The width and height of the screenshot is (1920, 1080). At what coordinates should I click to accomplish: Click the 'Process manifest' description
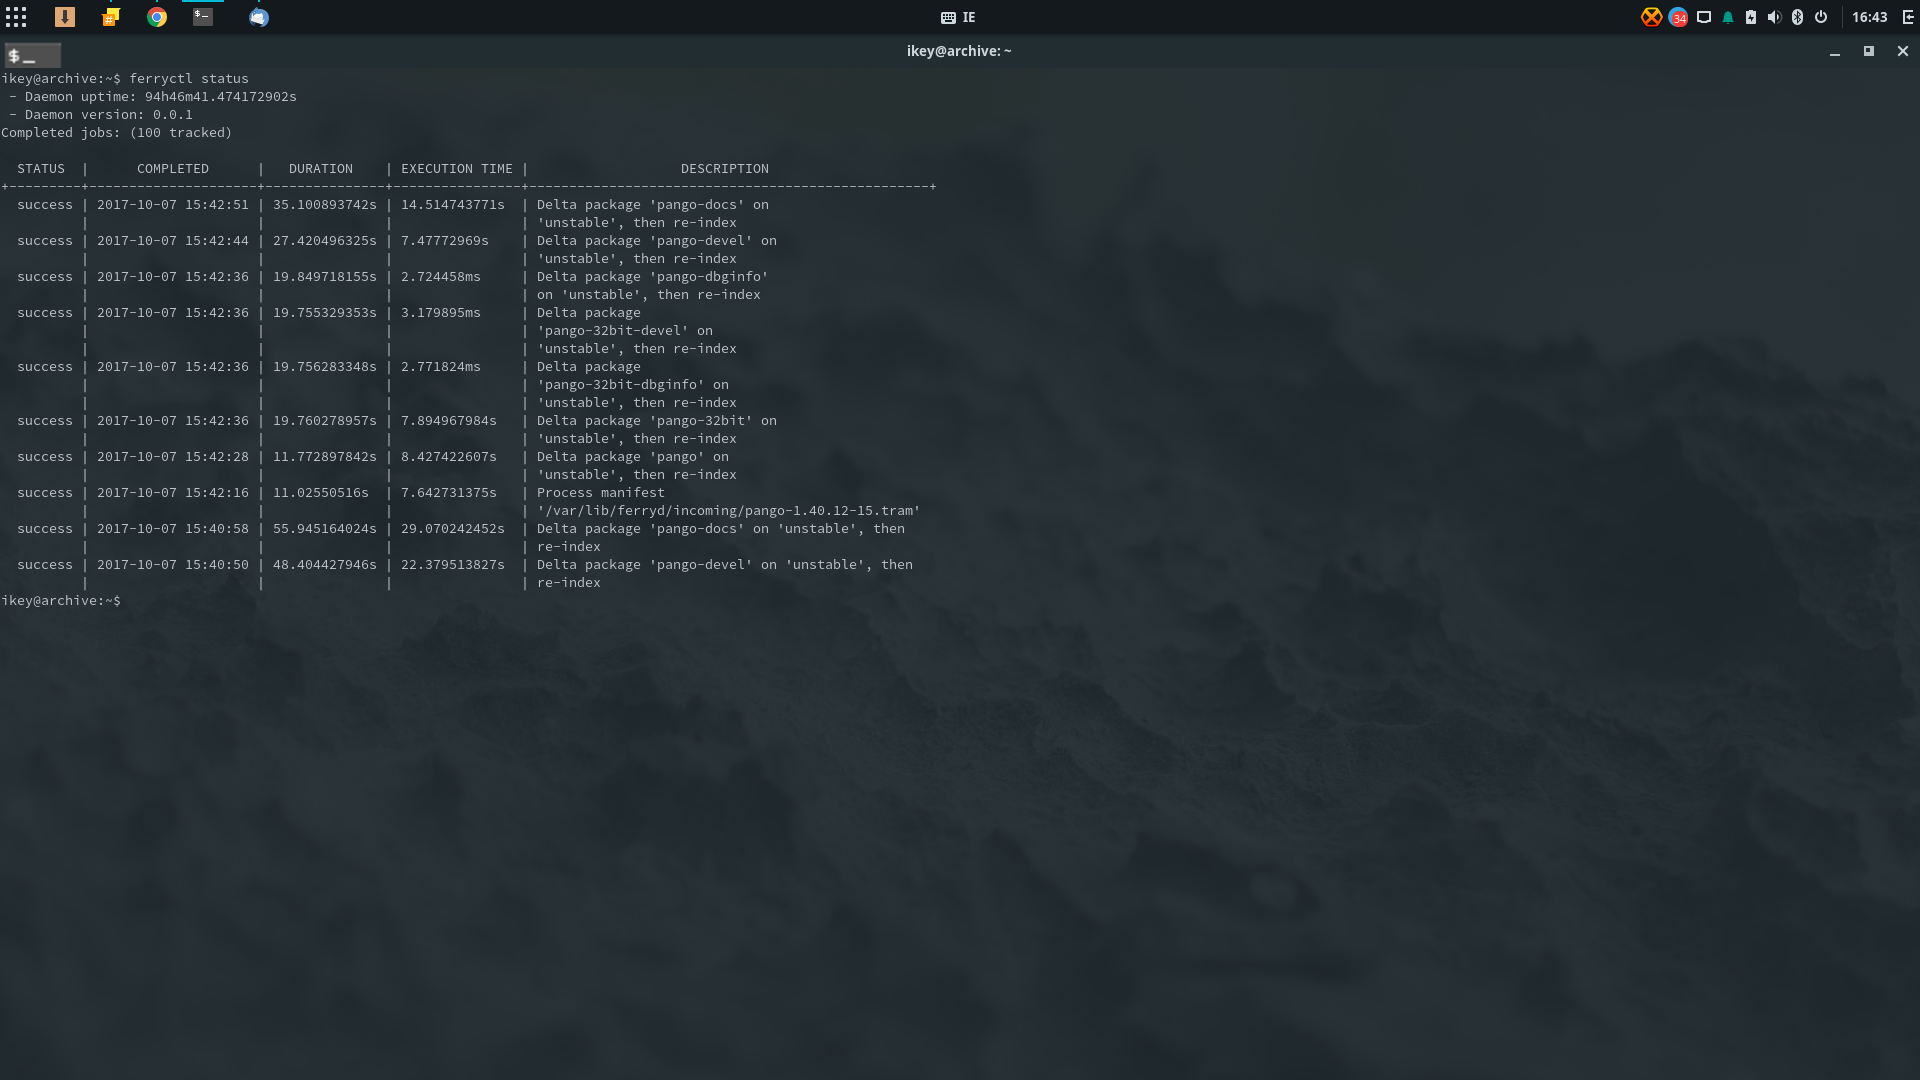click(x=601, y=492)
